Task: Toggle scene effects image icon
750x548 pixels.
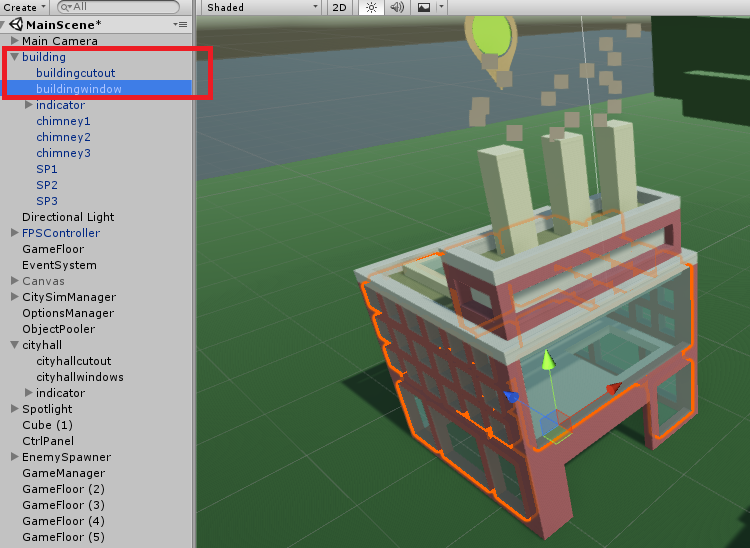Action: pyautogui.click(x=424, y=7)
